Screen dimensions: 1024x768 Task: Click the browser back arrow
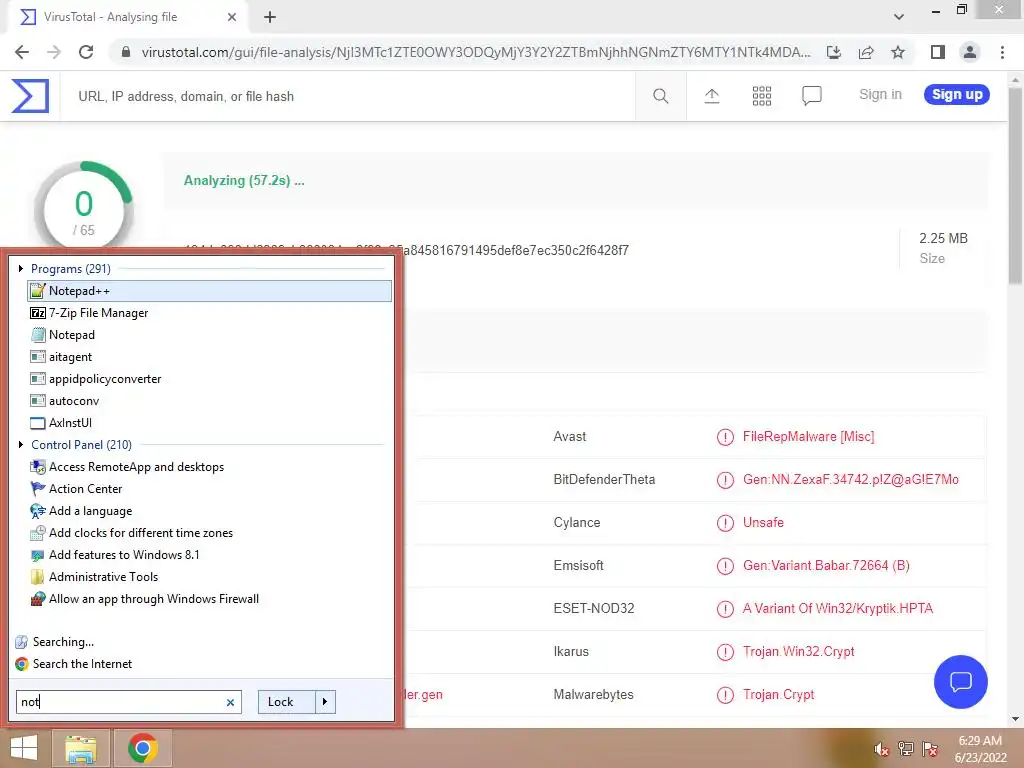(22, 52)
